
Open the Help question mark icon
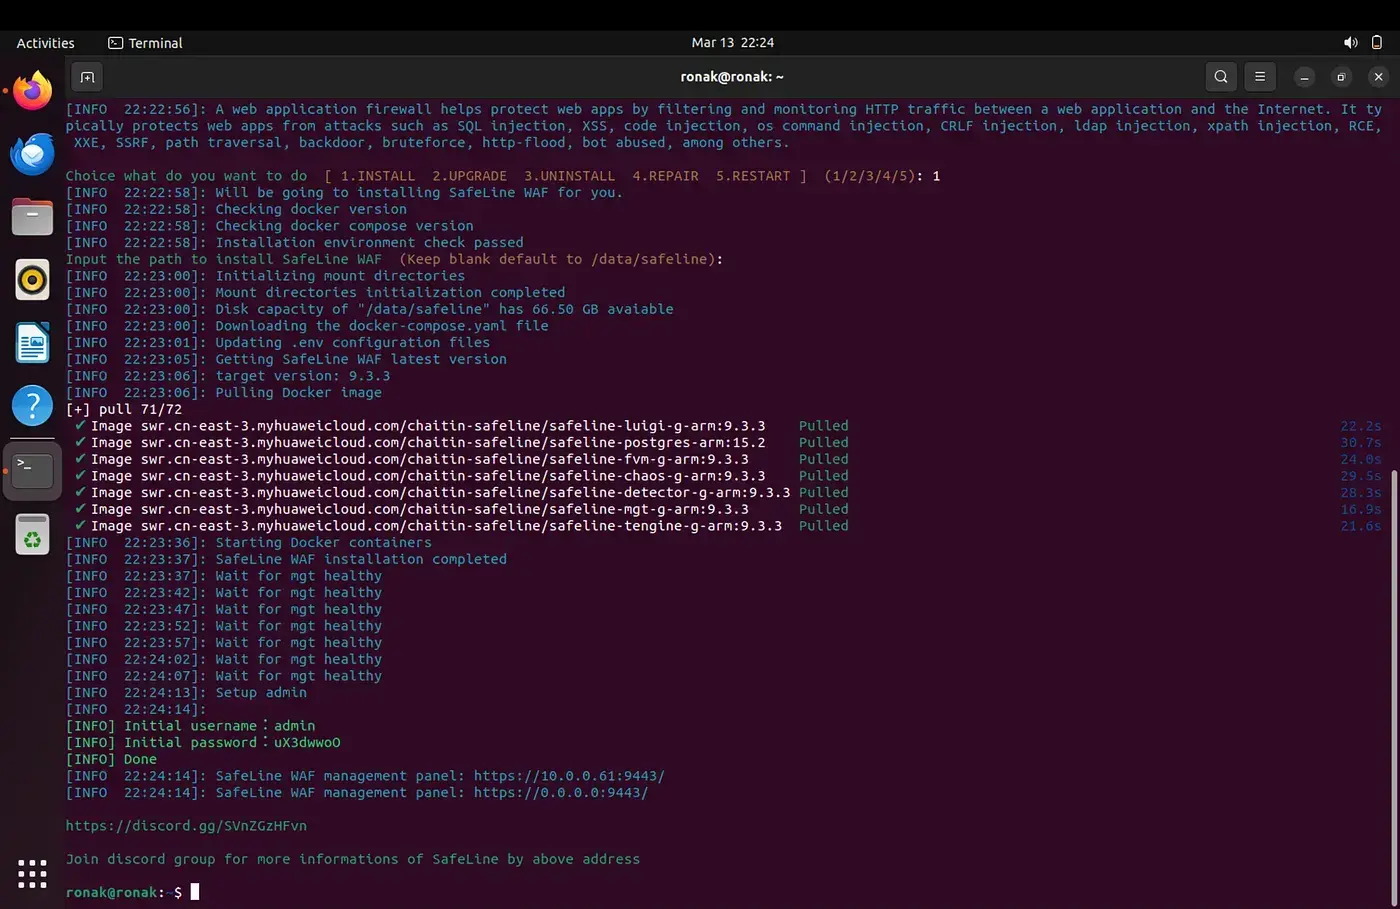coord(32,406)
